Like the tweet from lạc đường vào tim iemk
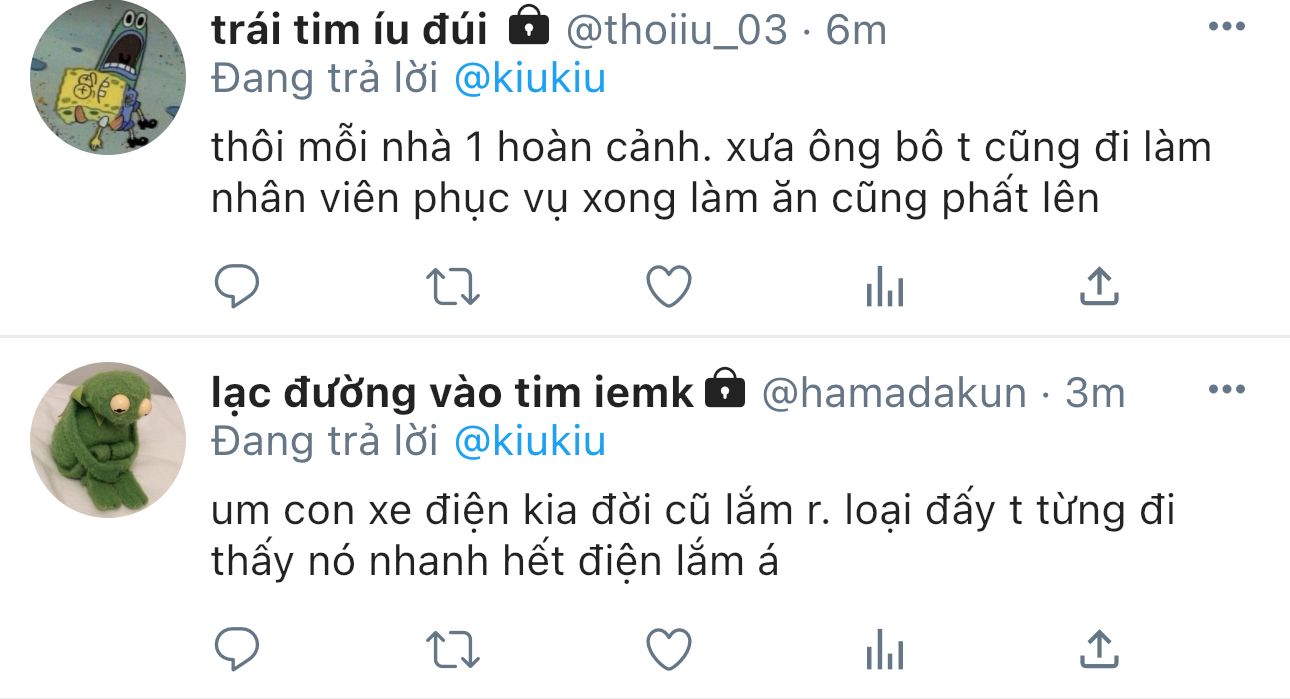This screenshot has width=1290, height=699. (669, 649)
